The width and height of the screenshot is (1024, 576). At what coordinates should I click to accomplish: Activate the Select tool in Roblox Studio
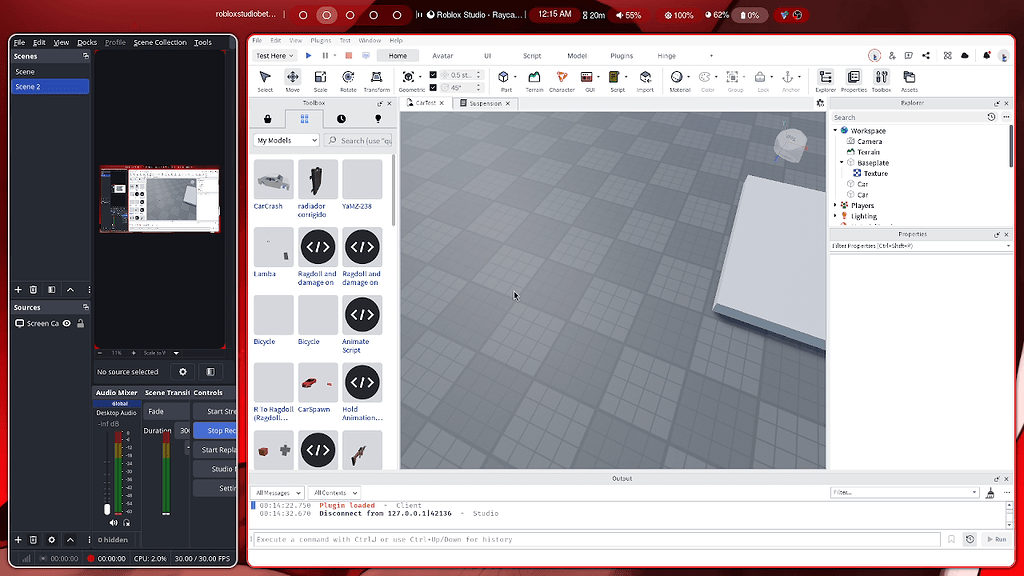[x=264, y=81]
